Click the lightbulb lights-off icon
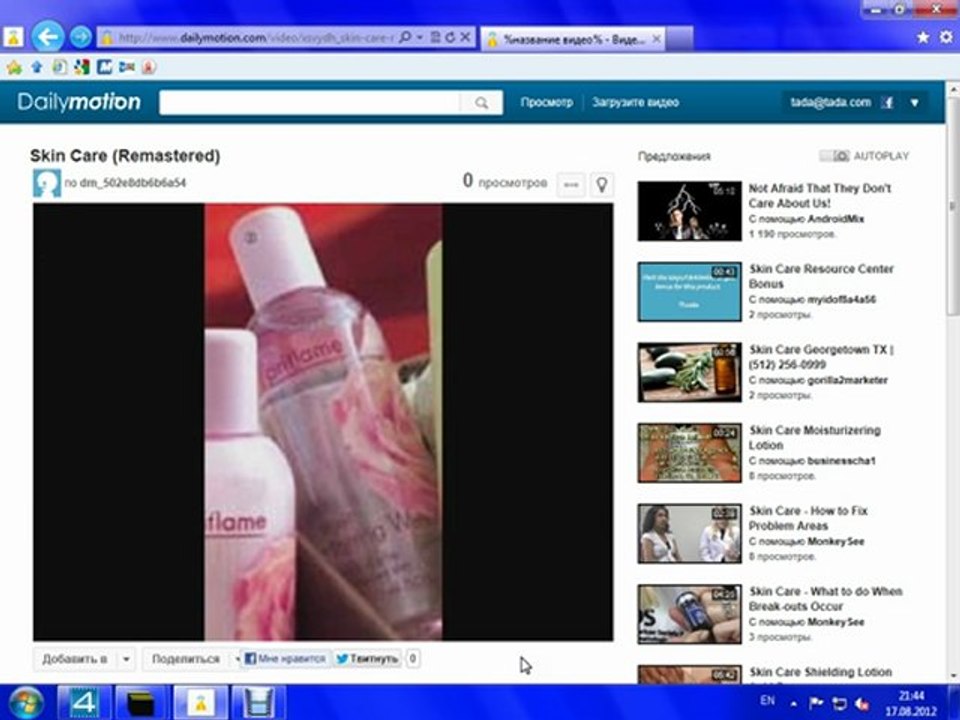Image resolution: width=960 pixels, height=720 pixels. [x=601, y=184]
